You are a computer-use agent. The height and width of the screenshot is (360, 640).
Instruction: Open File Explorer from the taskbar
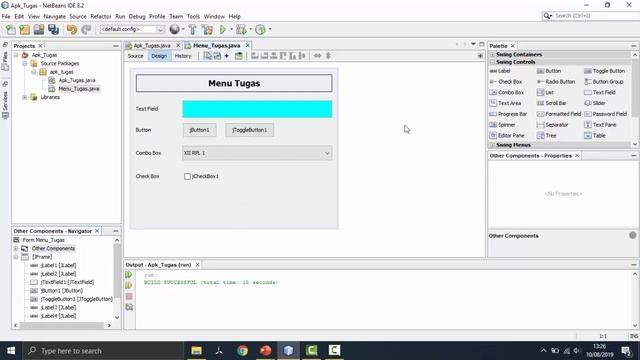[196, 351]
